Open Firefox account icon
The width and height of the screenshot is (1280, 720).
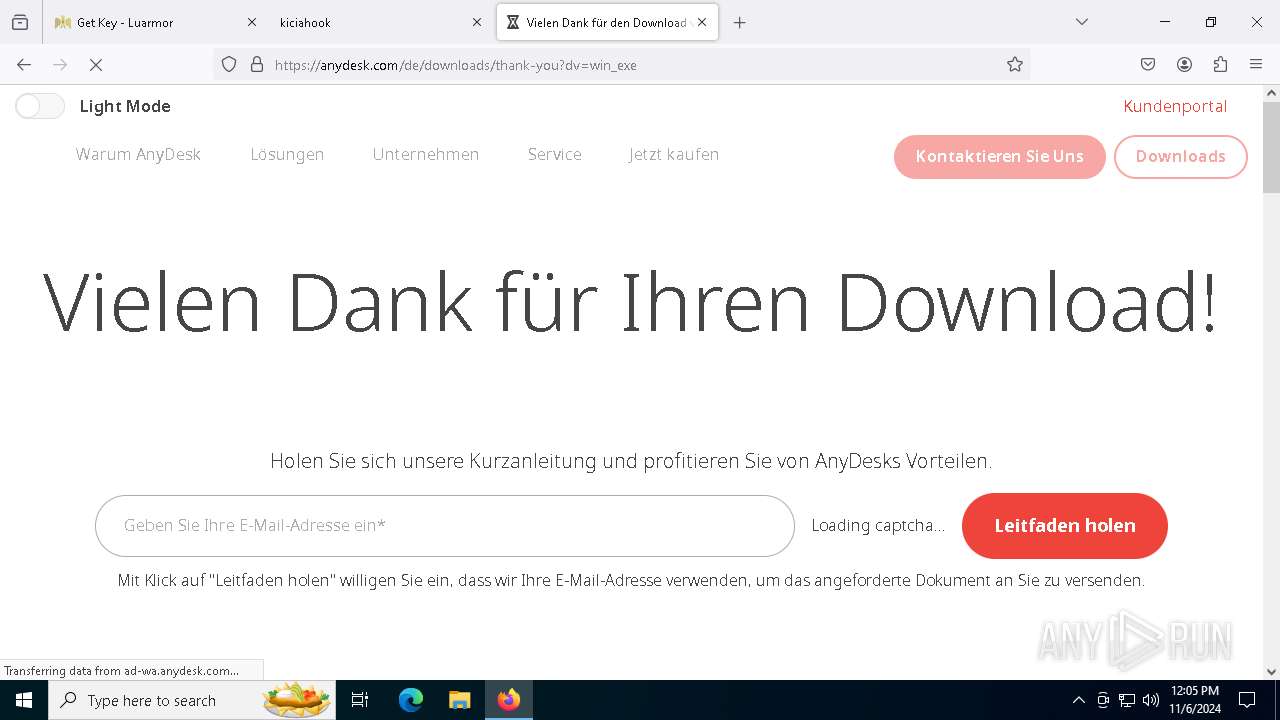click(x=1184, y=64)
